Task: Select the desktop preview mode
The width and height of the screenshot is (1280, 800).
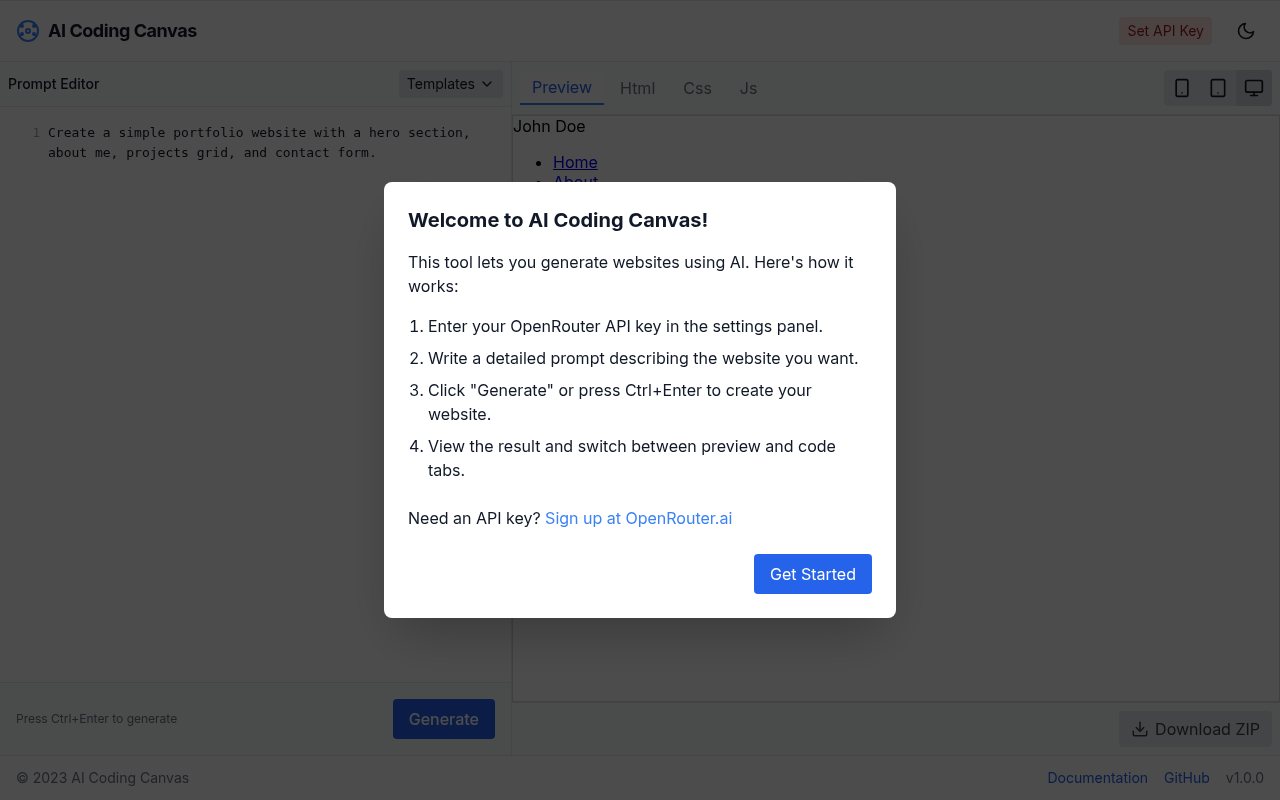Action: pos(1253,88)
